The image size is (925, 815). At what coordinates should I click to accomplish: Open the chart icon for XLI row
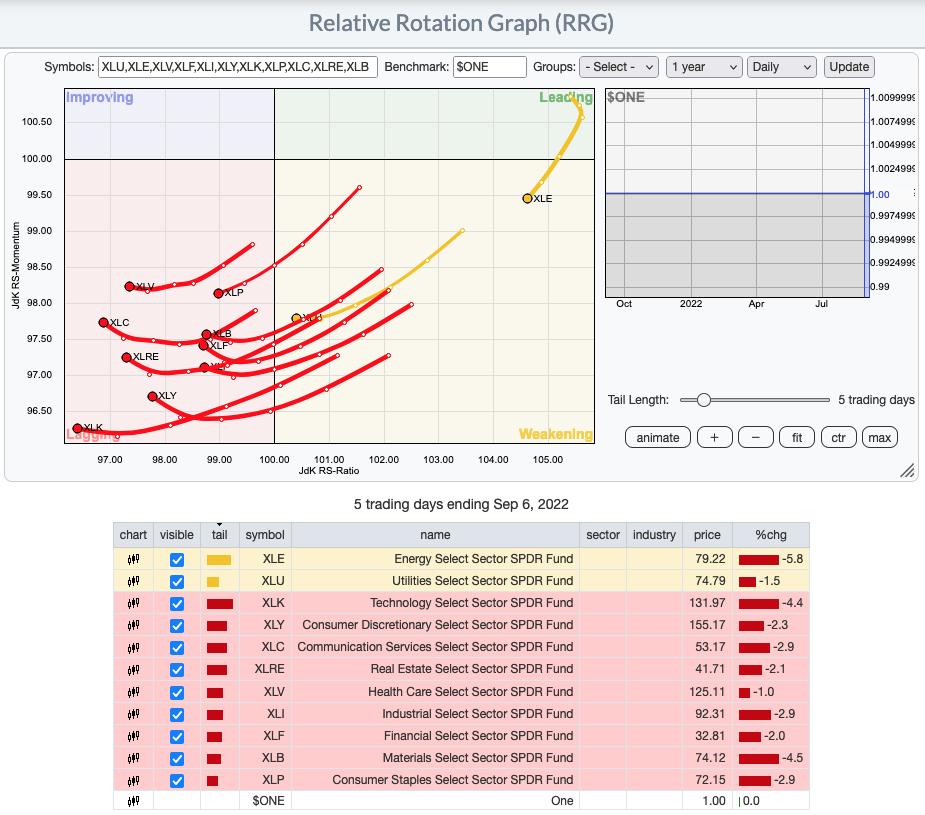[133, 714]
